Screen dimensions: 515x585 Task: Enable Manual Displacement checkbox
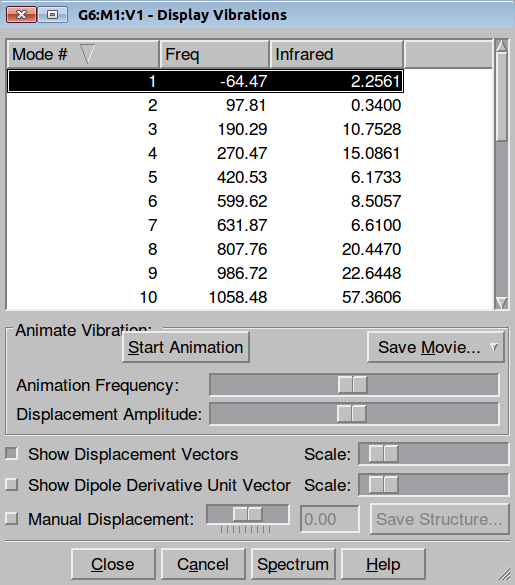tap(12, 519)
